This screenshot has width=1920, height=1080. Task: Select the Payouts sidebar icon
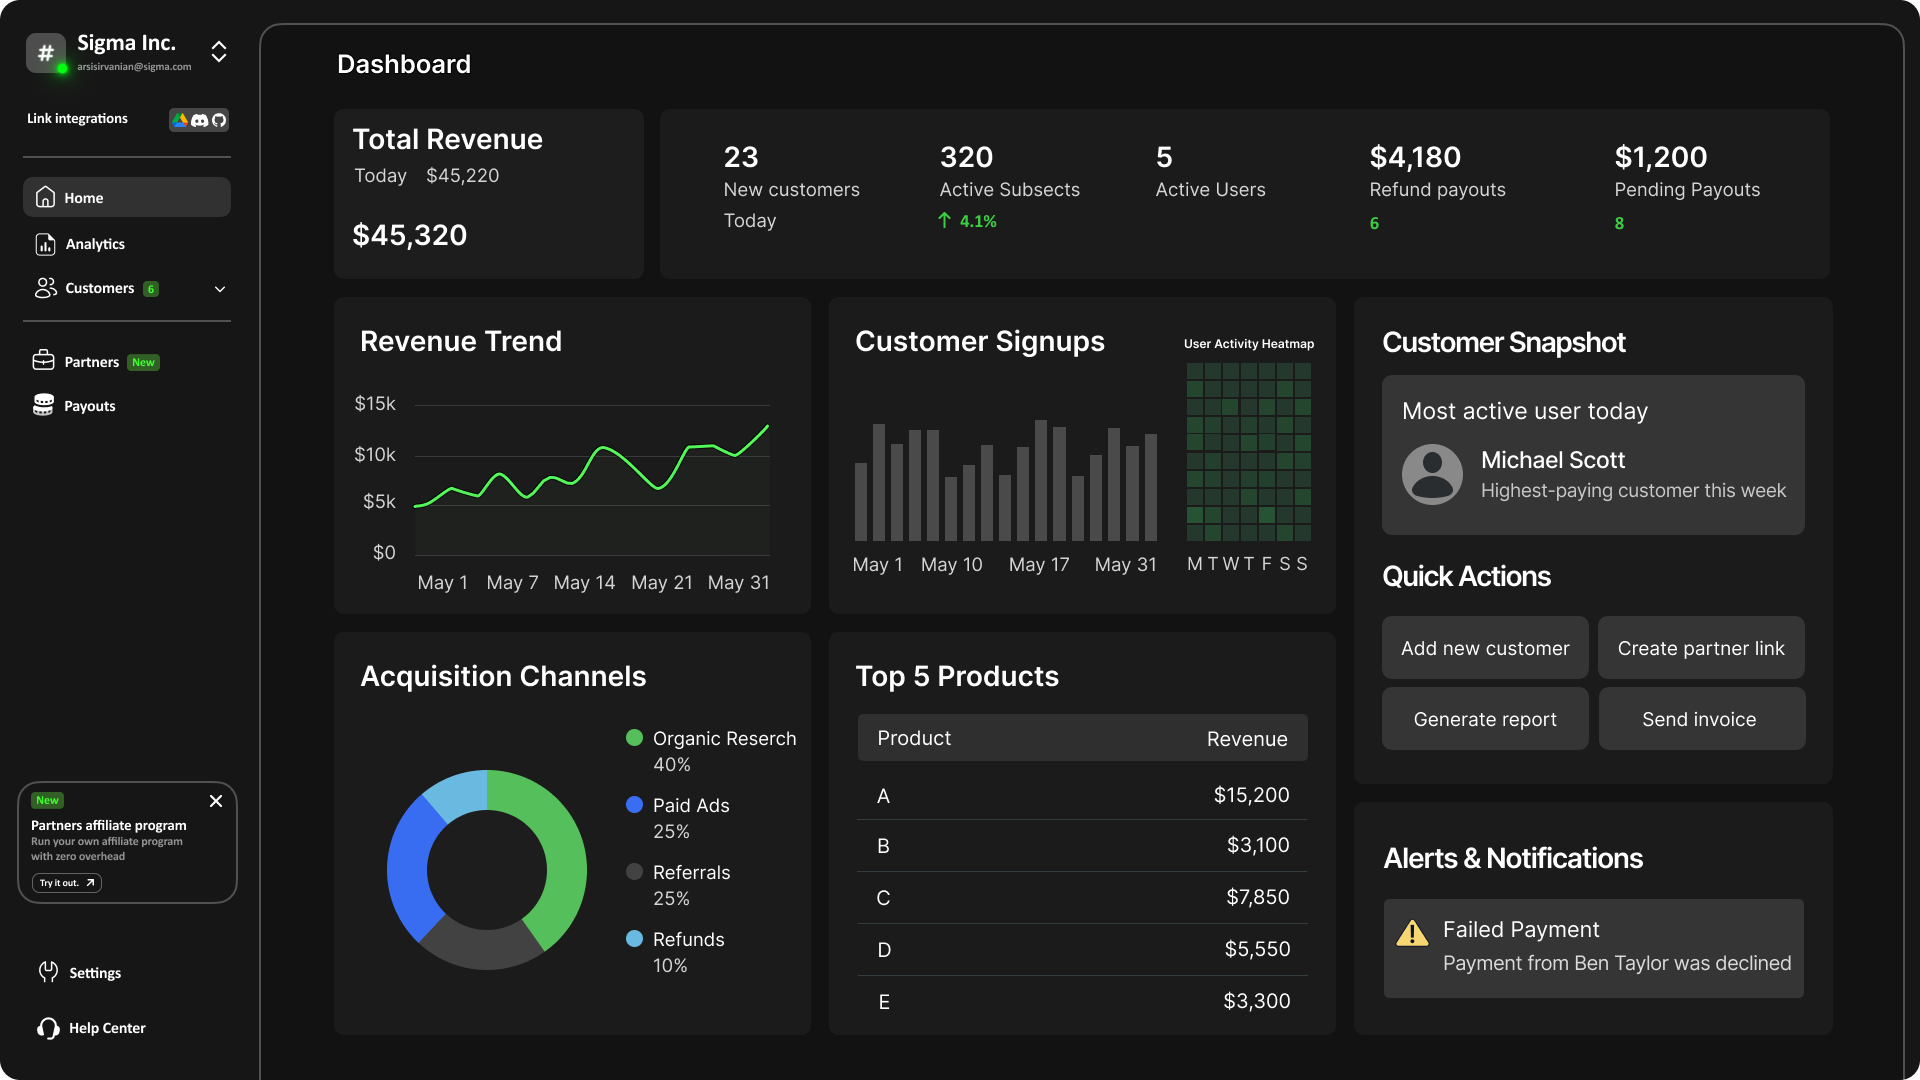[44, 404]
